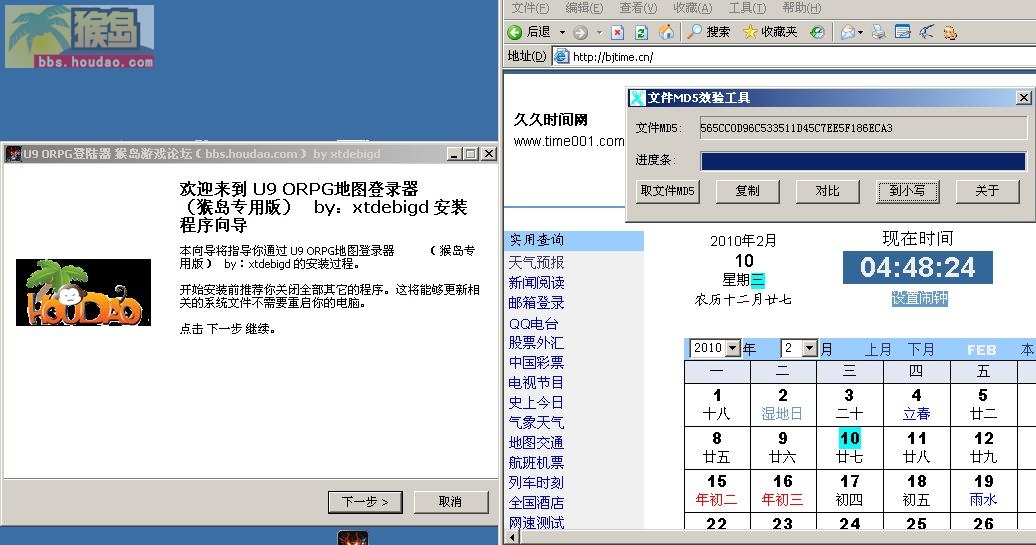The width and height of the screenshot is (1036, 545).
Task: Click the bird-shaped toolbar icon
Action: (926, 32)
